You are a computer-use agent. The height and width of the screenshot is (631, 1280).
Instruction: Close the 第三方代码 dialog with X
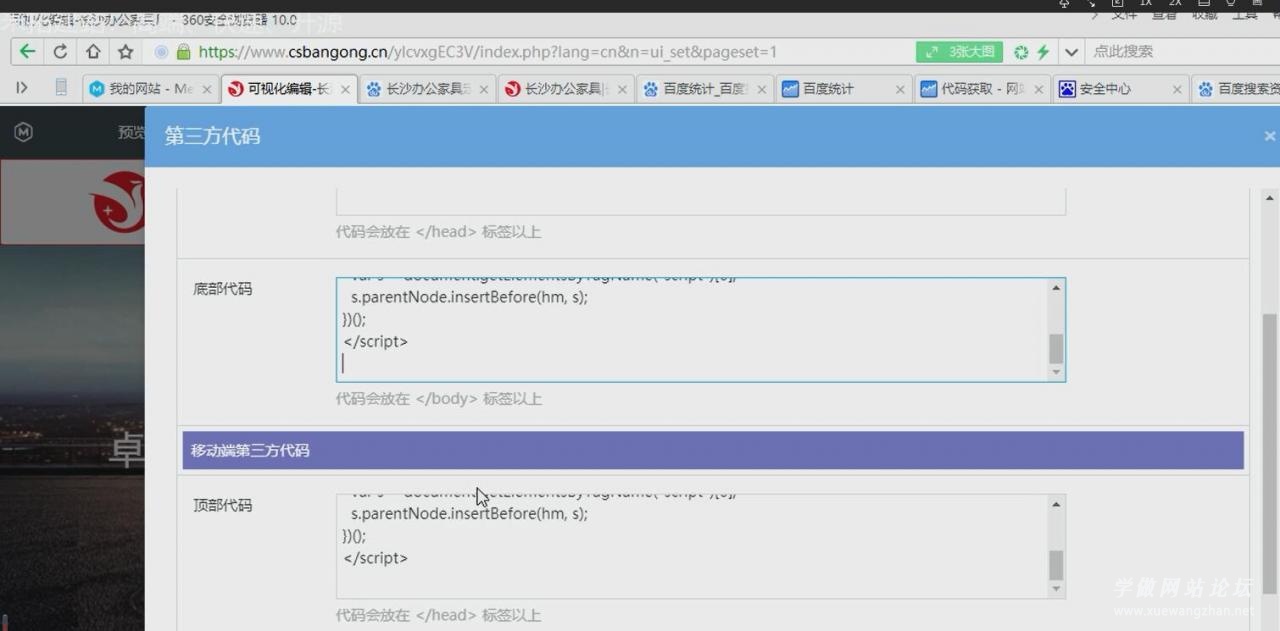[1269, 136]
